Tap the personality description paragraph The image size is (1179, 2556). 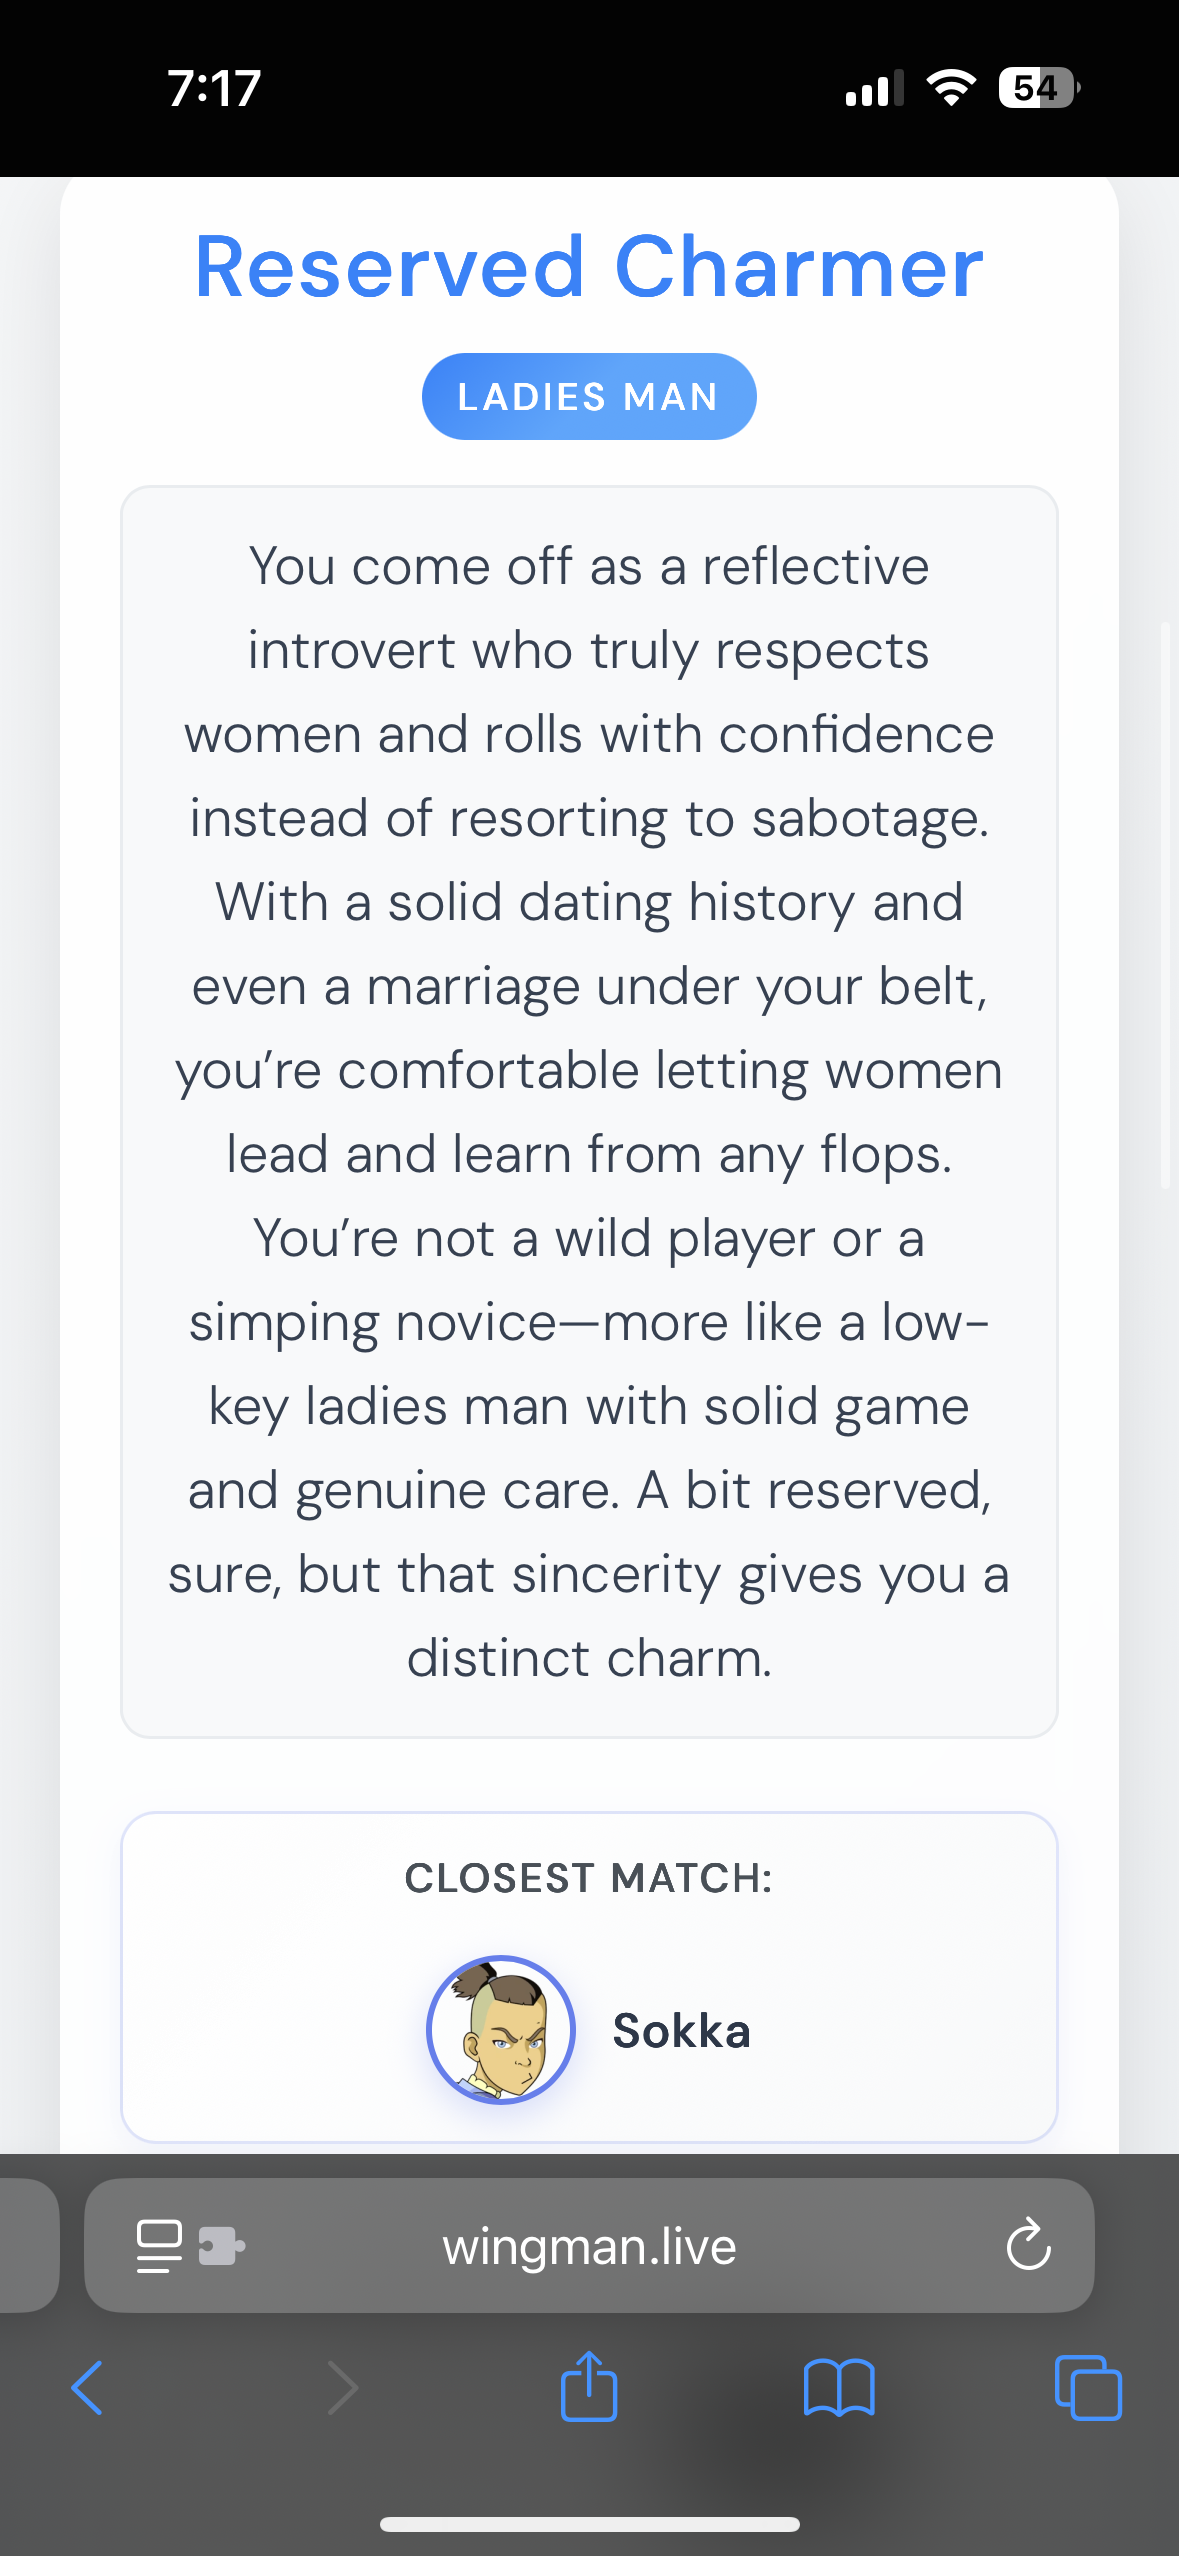click(589, 1112)
